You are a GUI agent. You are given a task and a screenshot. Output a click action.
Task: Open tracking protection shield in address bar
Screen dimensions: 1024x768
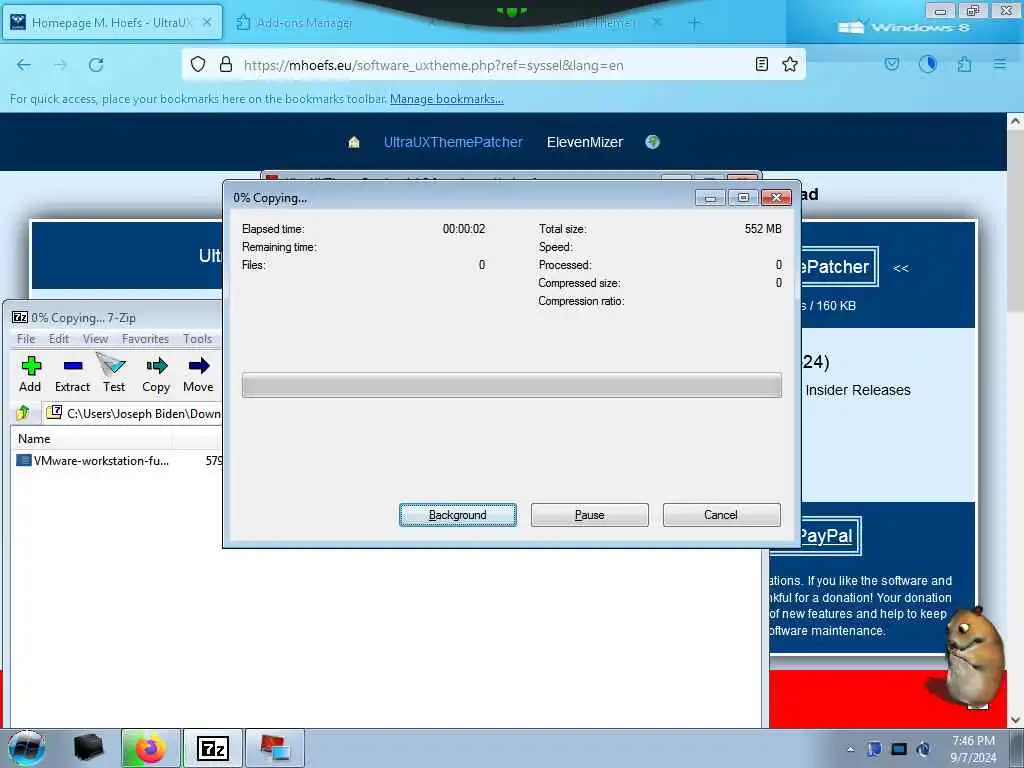[198, 64]
